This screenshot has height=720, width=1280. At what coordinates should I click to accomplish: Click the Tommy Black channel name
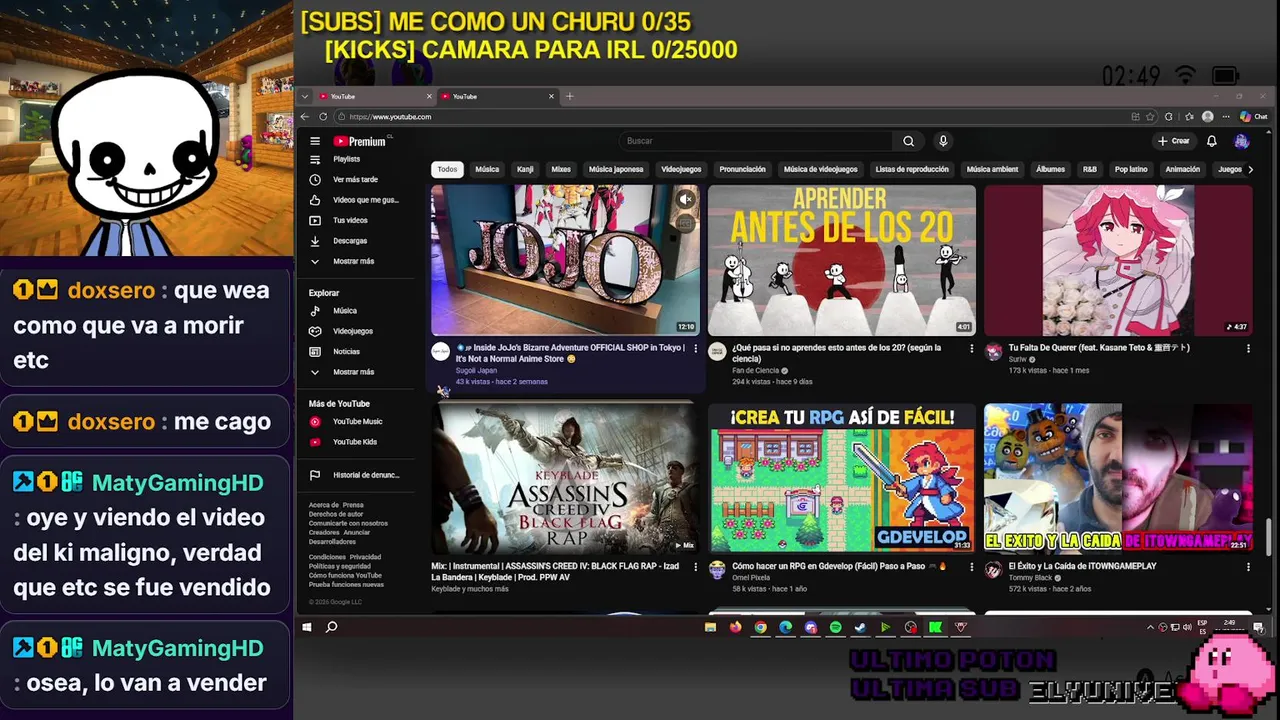1030,578
